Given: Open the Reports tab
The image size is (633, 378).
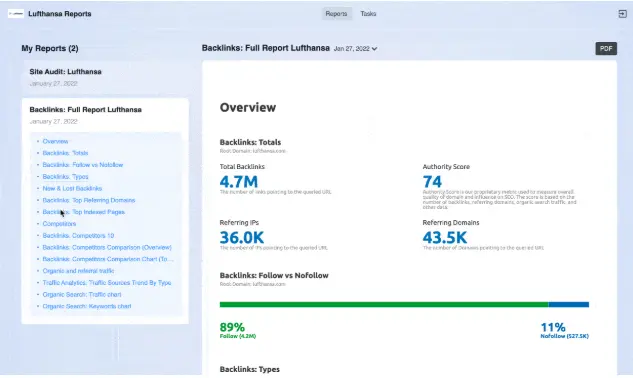Looking at the screenshot, I should click(336, 14).
